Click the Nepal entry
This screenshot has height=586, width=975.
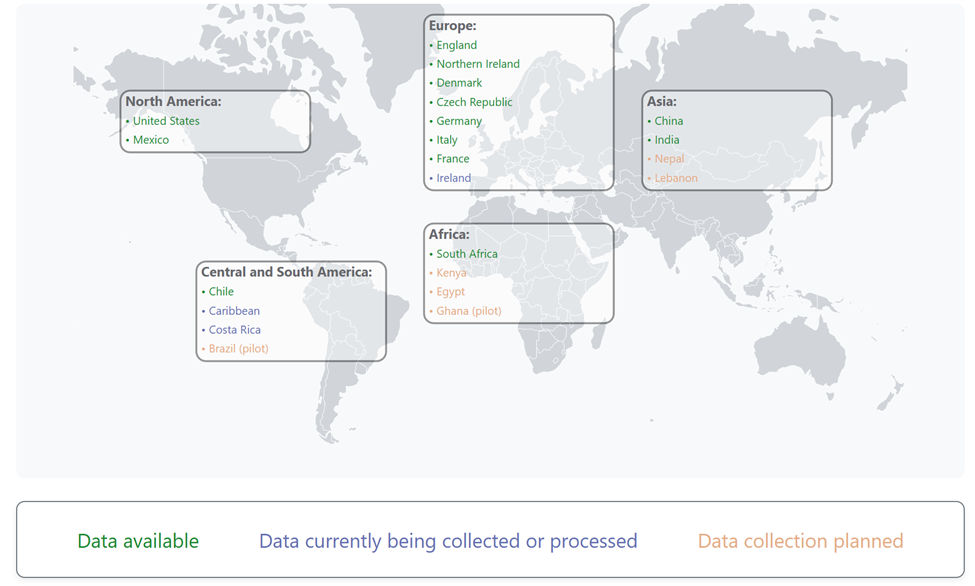669,159
